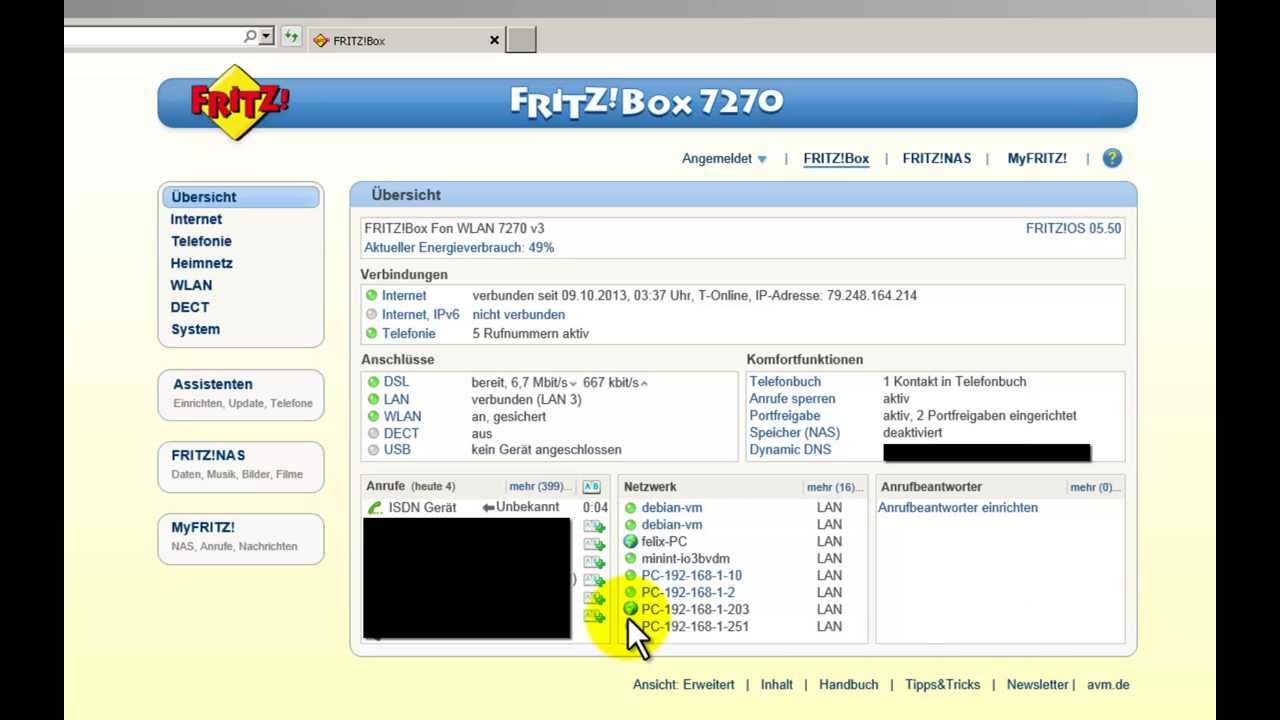Open the Internet, IPv6 connection link
1280x720 pixels.
pyautogui.click(x=421, y=314)
